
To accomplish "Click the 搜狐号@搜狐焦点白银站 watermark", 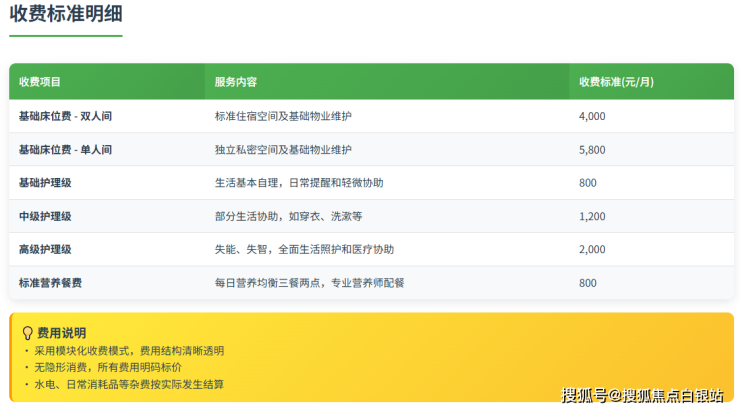I will 642,395.
